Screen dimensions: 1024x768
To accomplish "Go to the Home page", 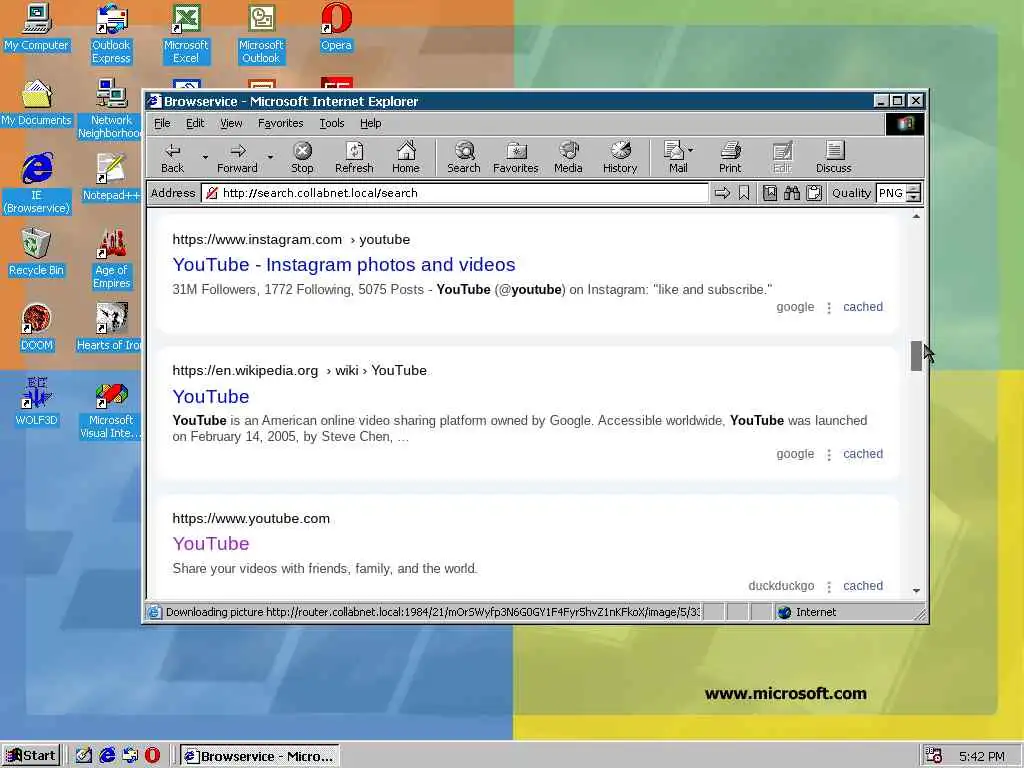I will [x=406, y=158].
